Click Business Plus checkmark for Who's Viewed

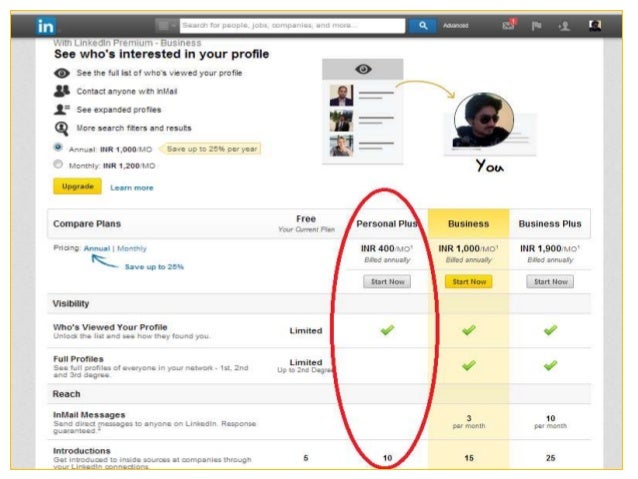pyautogui.click(x=550, y=330)
